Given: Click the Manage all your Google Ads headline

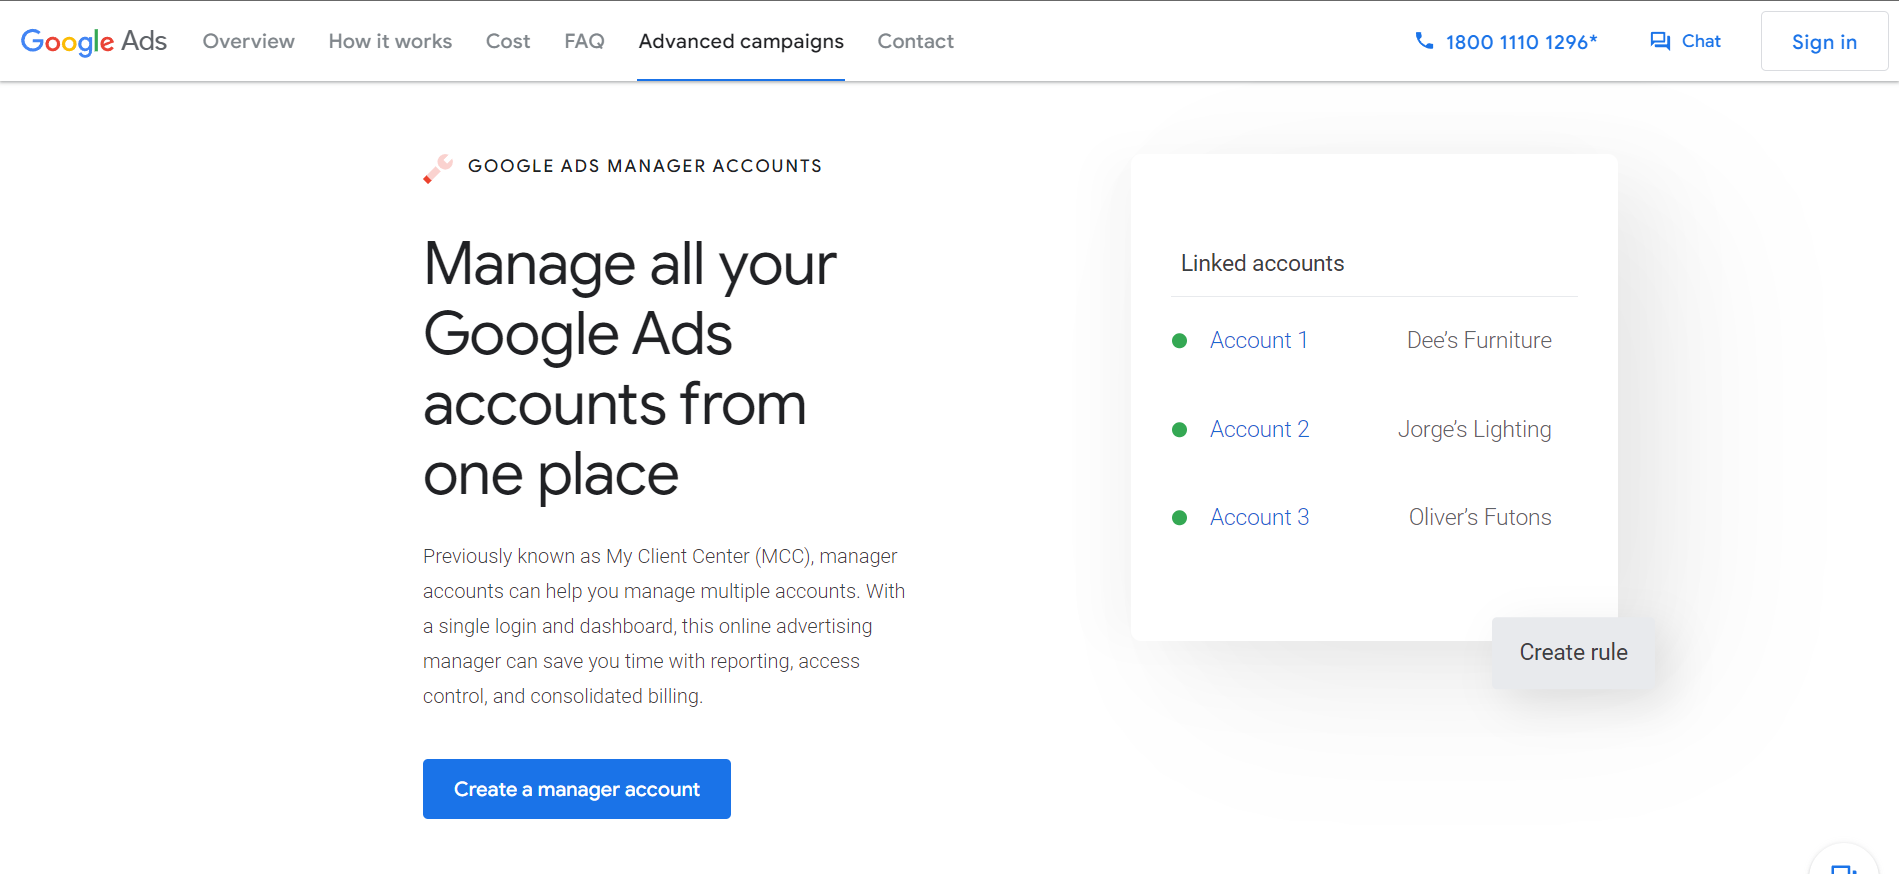Looking at the screenshot, I should 630,368.
